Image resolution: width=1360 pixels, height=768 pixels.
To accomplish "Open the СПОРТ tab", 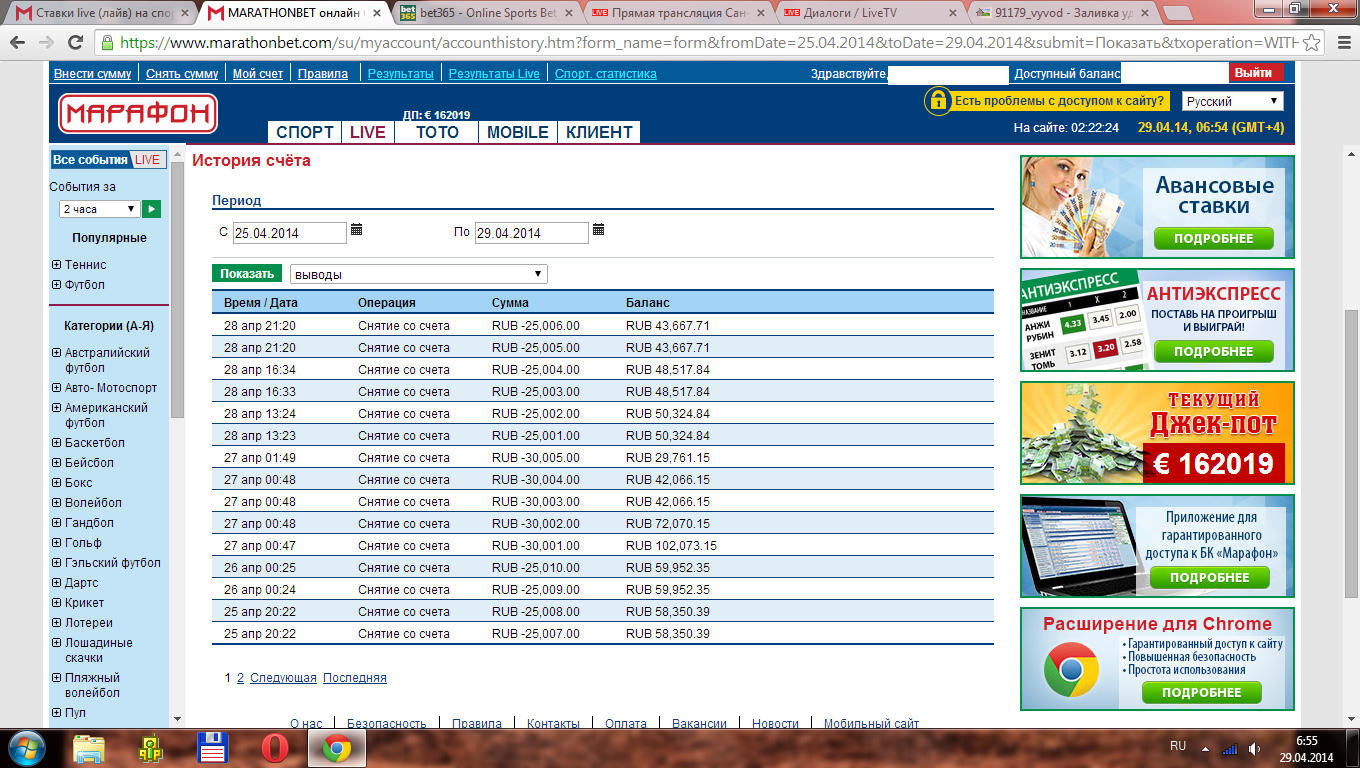I will click(305, 132).
